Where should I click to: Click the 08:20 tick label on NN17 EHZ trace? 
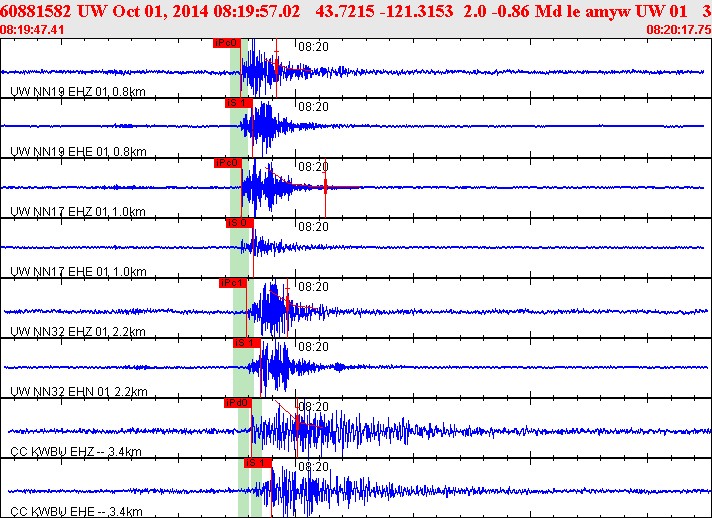313,167
